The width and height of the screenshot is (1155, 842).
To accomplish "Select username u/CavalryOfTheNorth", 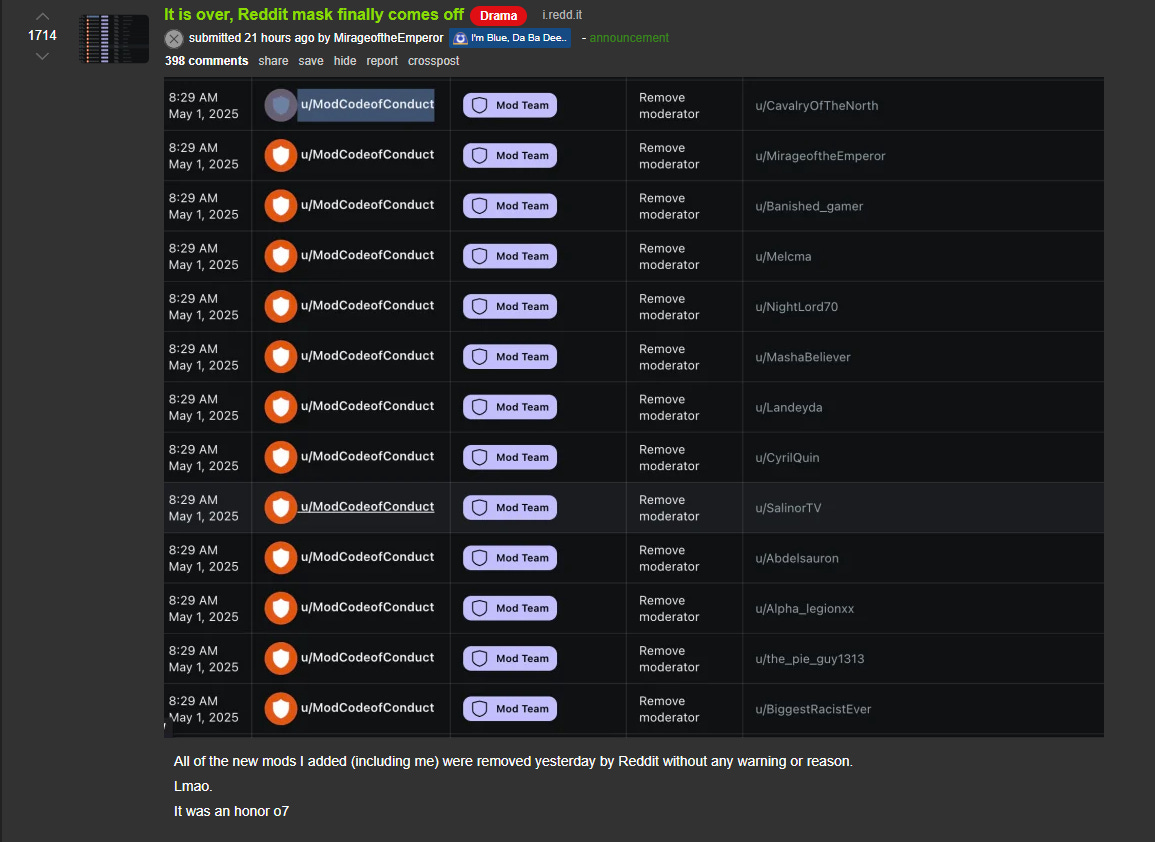I will 816,106.
